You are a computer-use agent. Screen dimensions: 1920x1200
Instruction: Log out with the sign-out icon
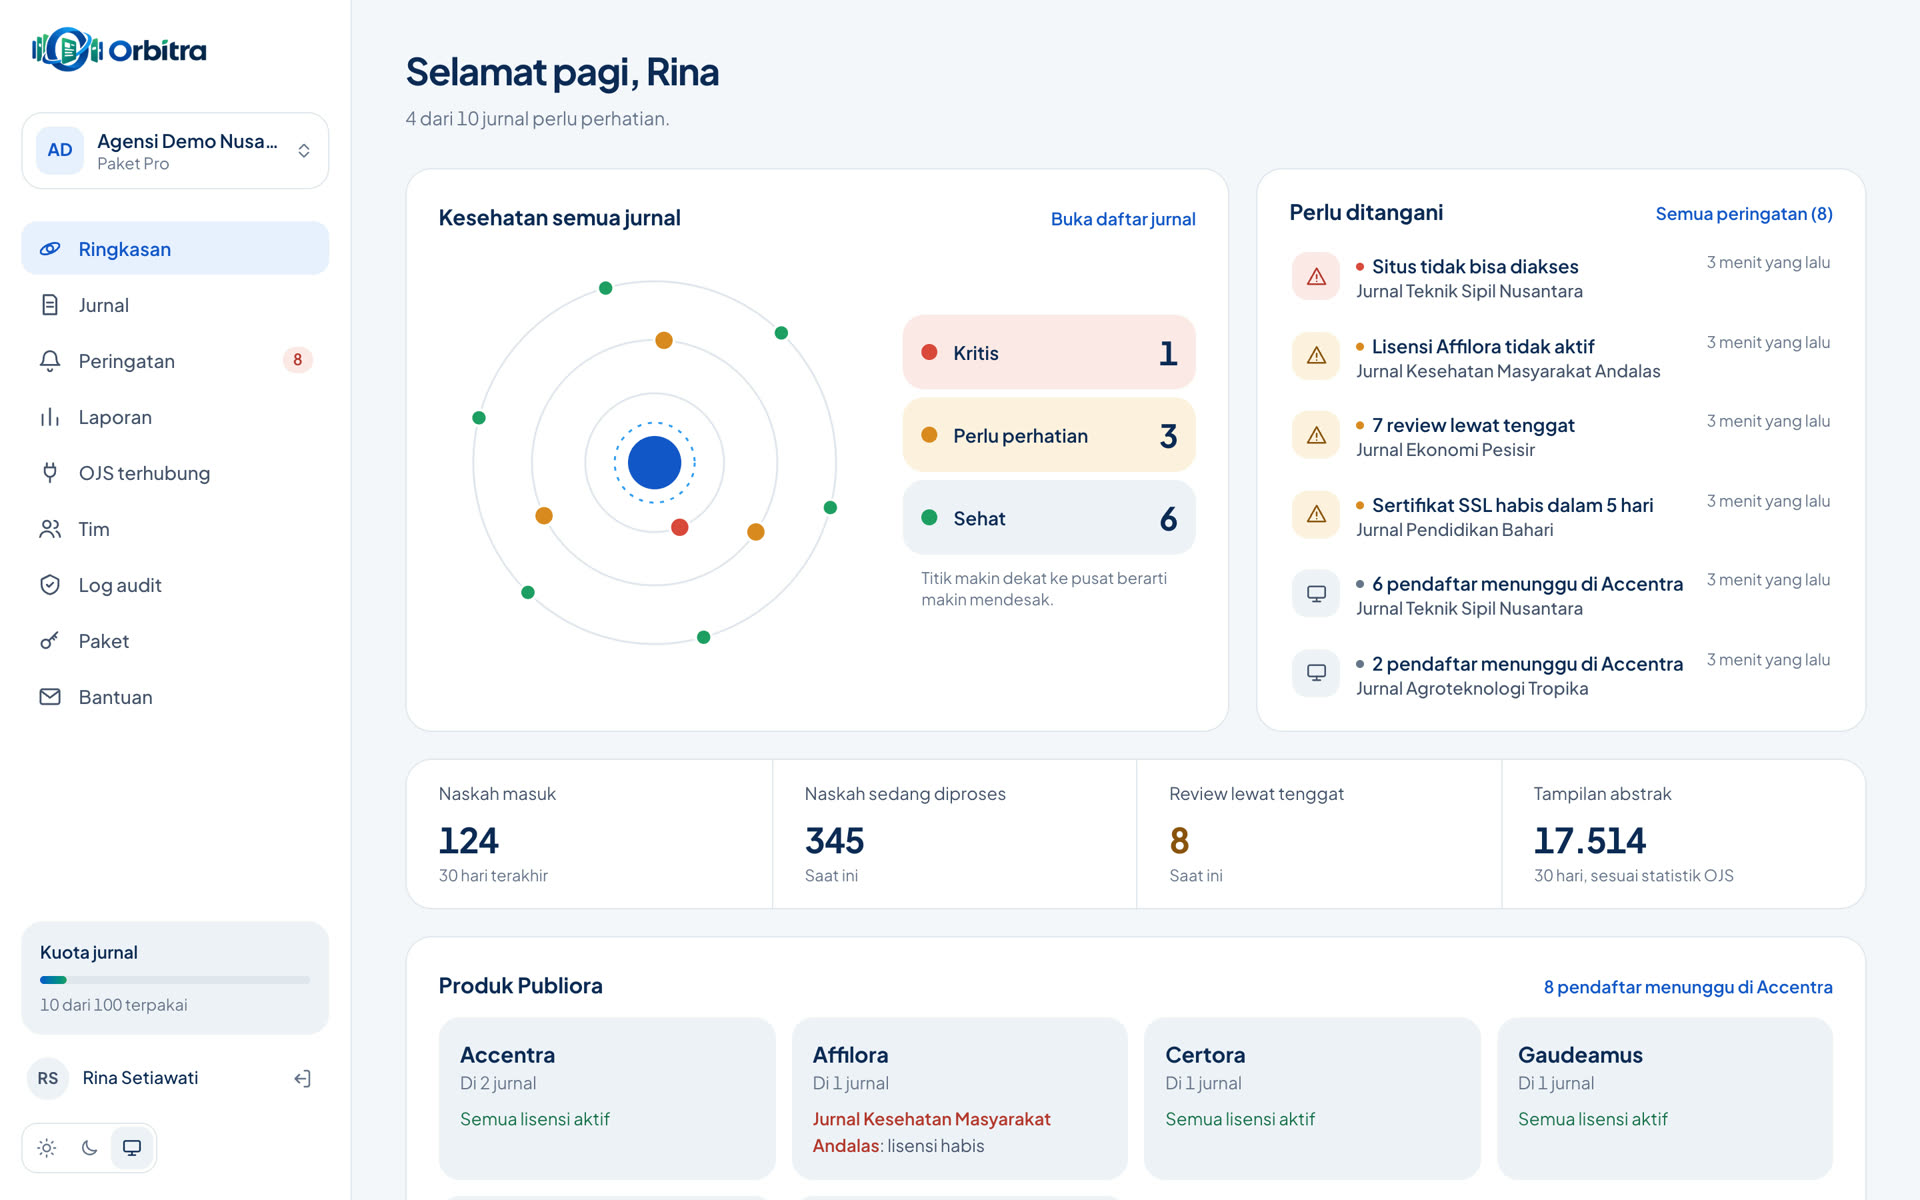[302, 1078]
